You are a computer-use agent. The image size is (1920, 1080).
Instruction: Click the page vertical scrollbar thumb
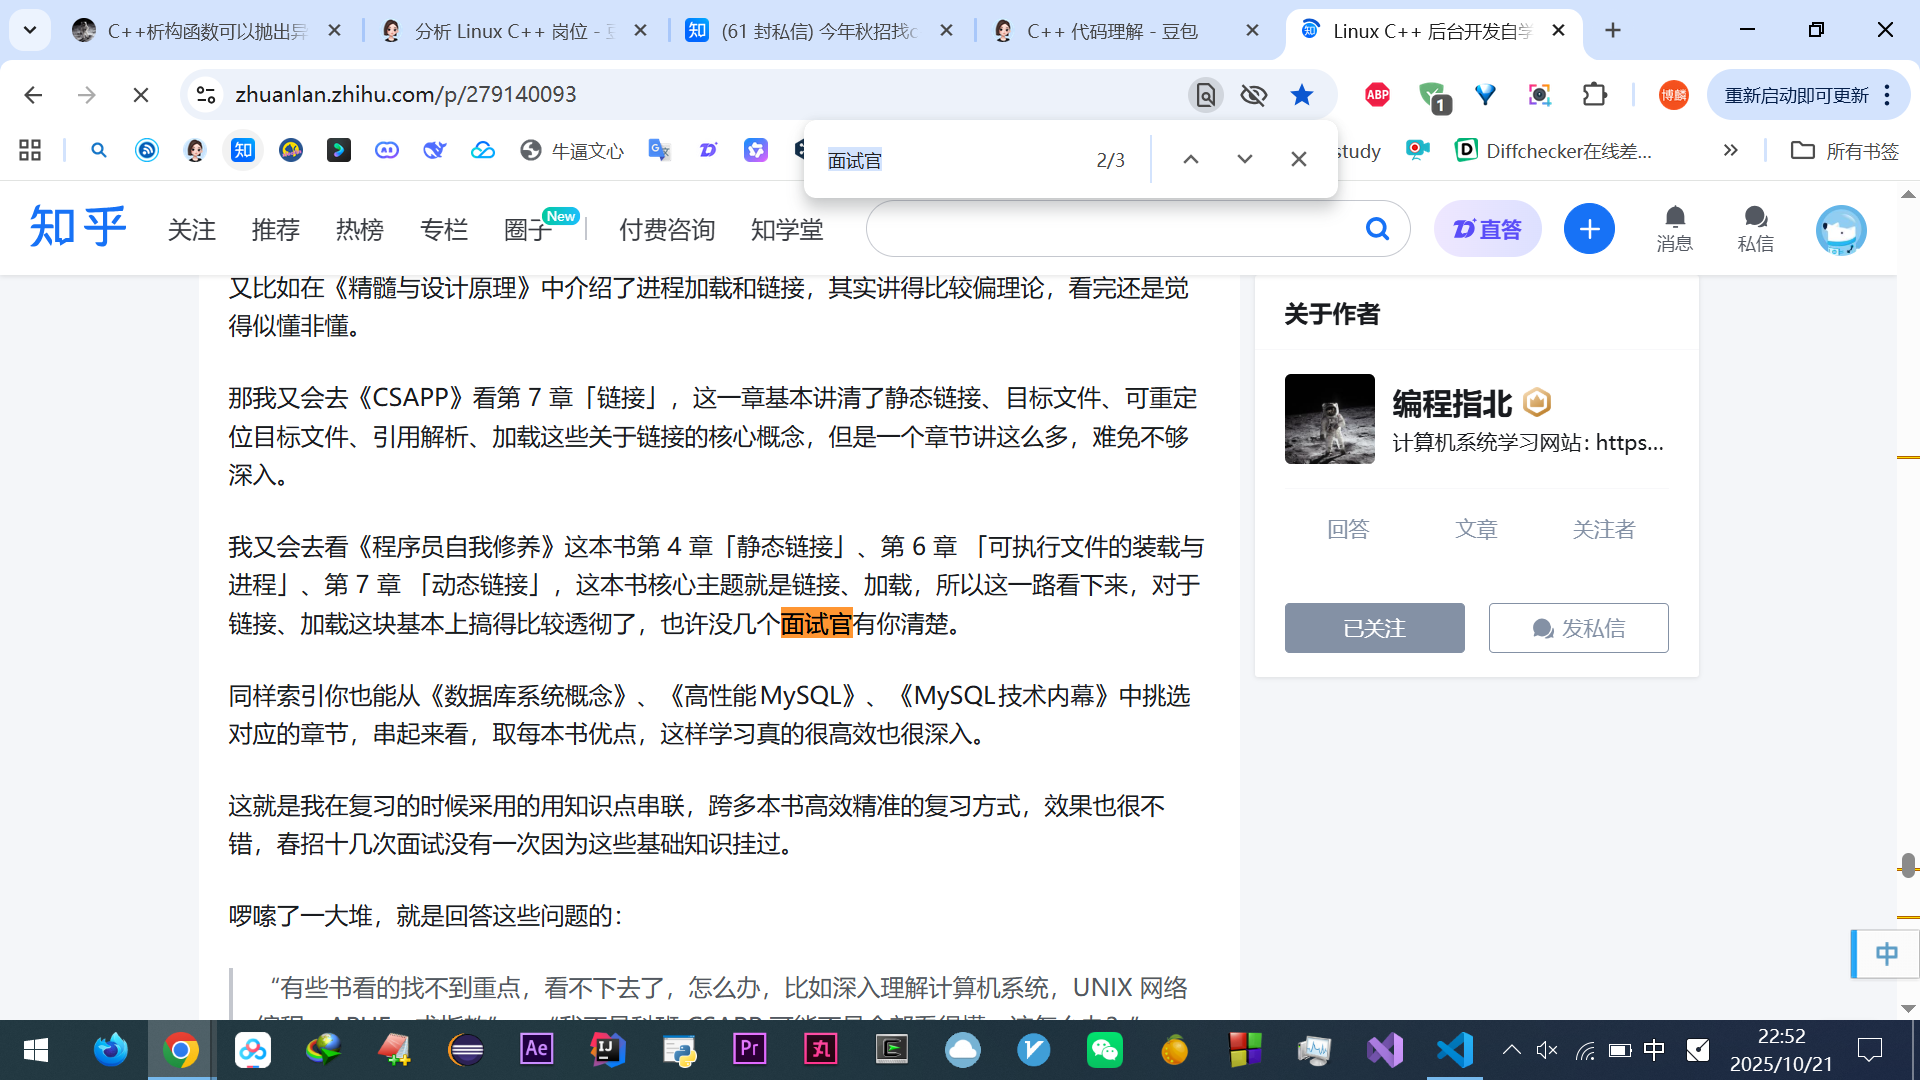(x=1908, y=866)
